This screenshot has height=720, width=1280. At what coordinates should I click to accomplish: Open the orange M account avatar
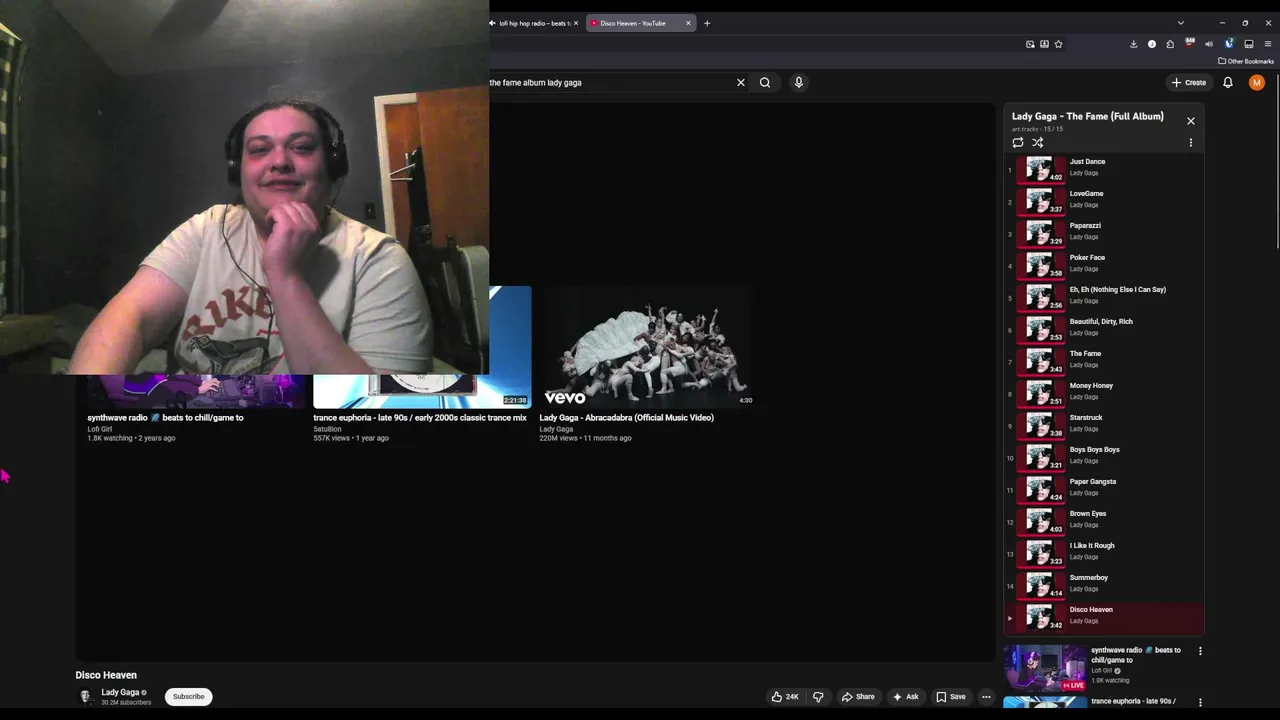click(1257, 83)
